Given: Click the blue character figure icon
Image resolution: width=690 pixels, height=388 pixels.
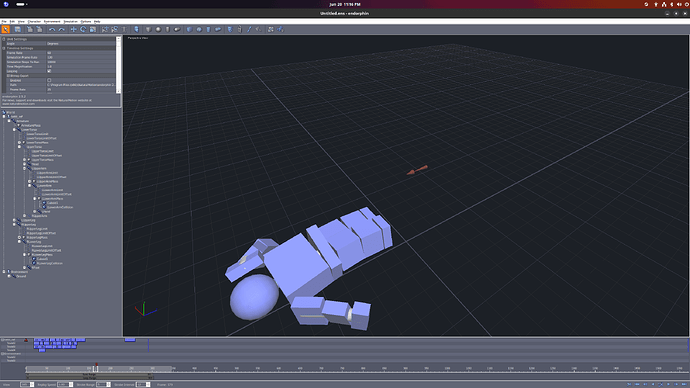Looking at the screenshot, I should [x=136, y=29].
